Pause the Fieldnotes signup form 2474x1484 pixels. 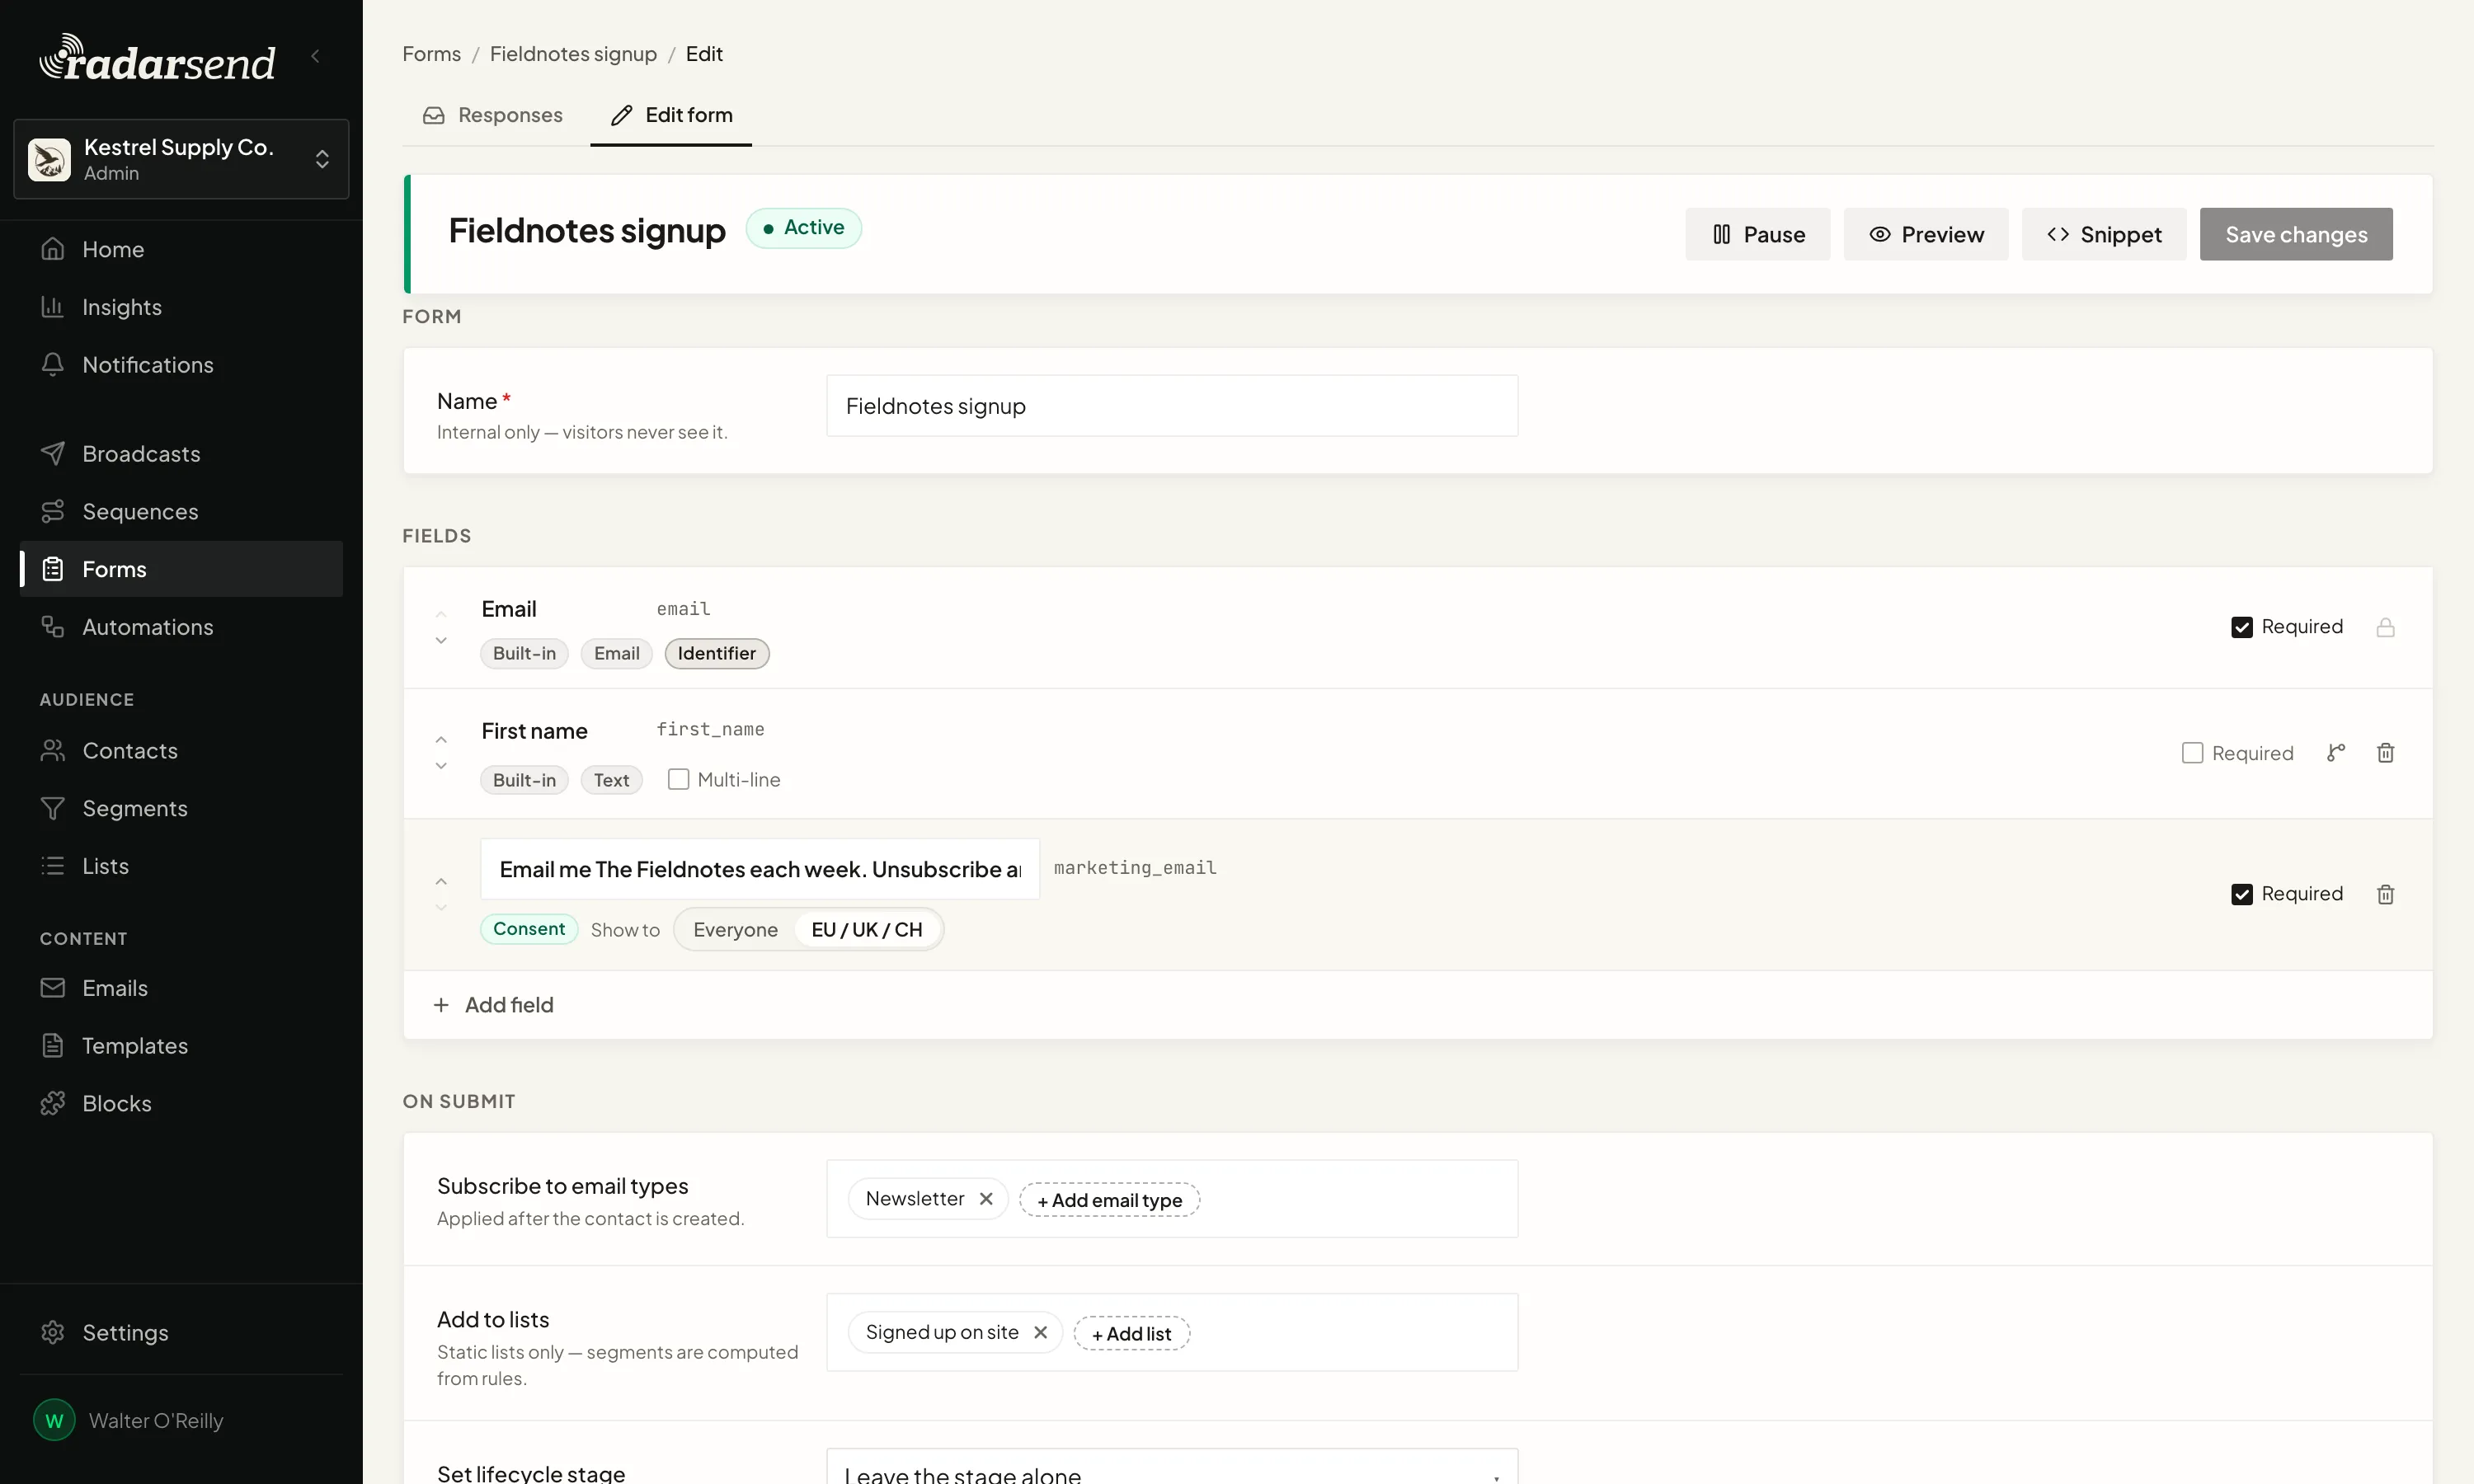(x=1757, y=234)
